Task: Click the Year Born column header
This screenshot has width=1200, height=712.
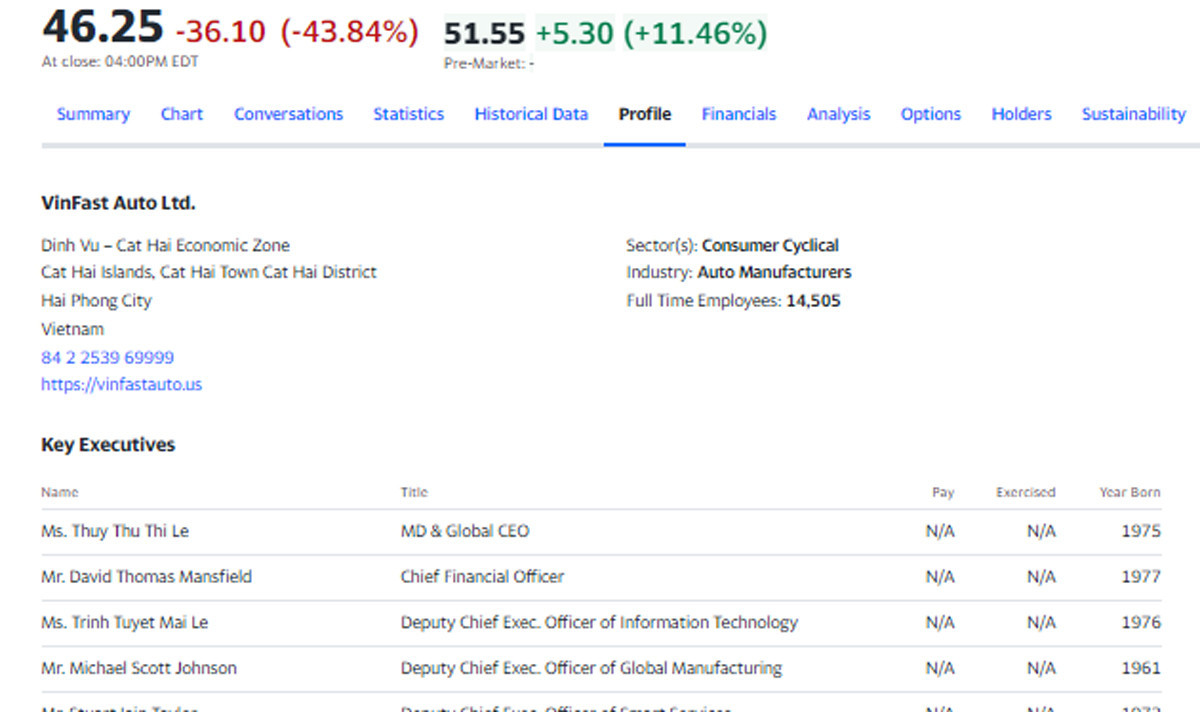Action: (x=1130, y=492)
